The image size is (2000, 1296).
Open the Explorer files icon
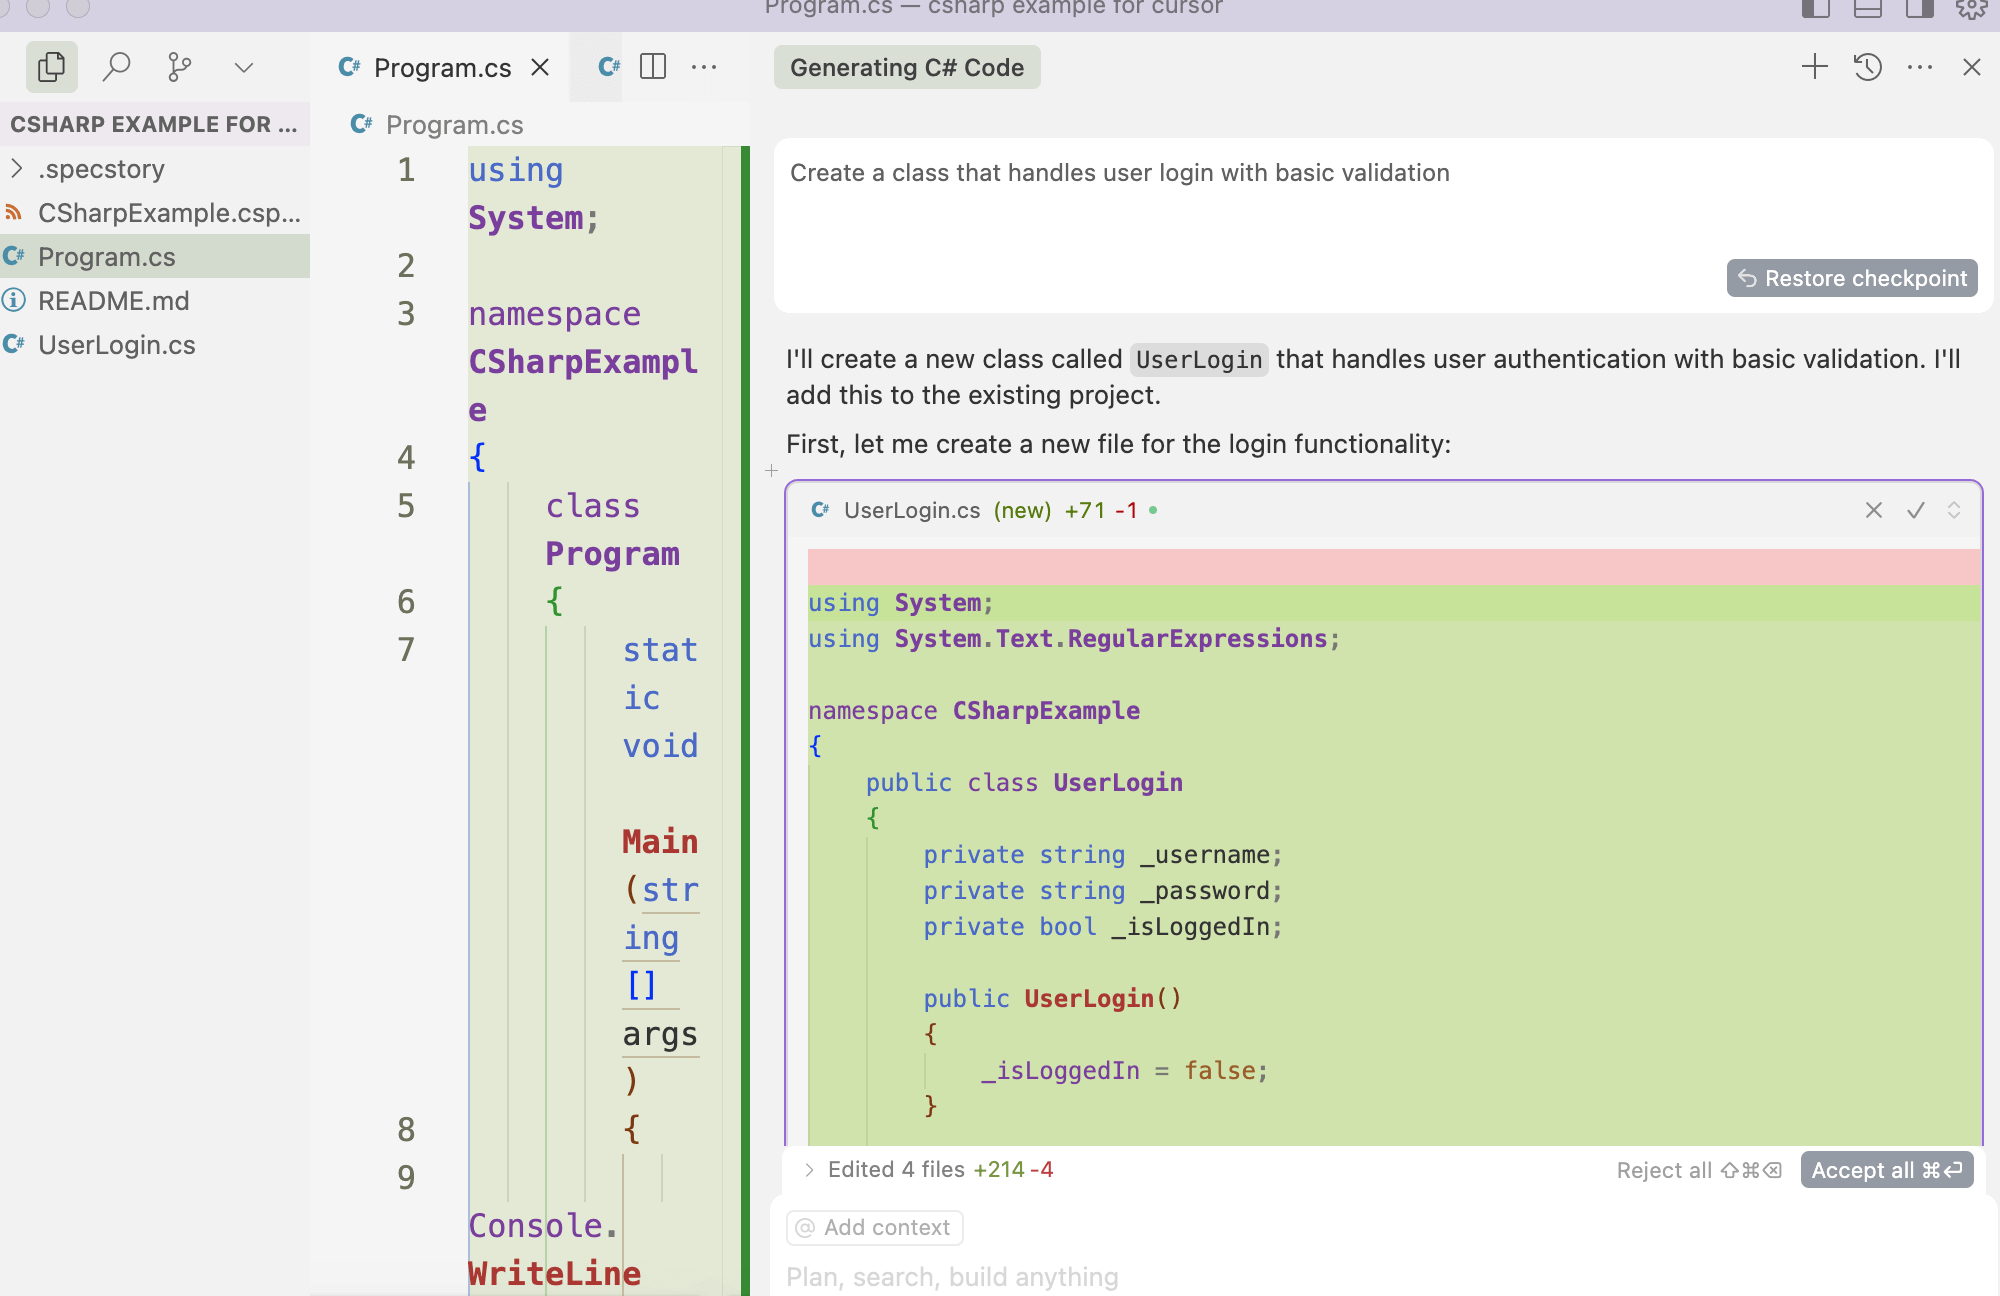(51, 67)
